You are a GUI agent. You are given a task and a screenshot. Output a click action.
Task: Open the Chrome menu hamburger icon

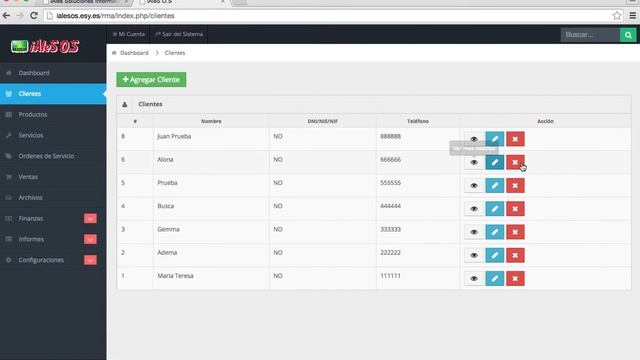pyautogui.click(x=633, y=16)
